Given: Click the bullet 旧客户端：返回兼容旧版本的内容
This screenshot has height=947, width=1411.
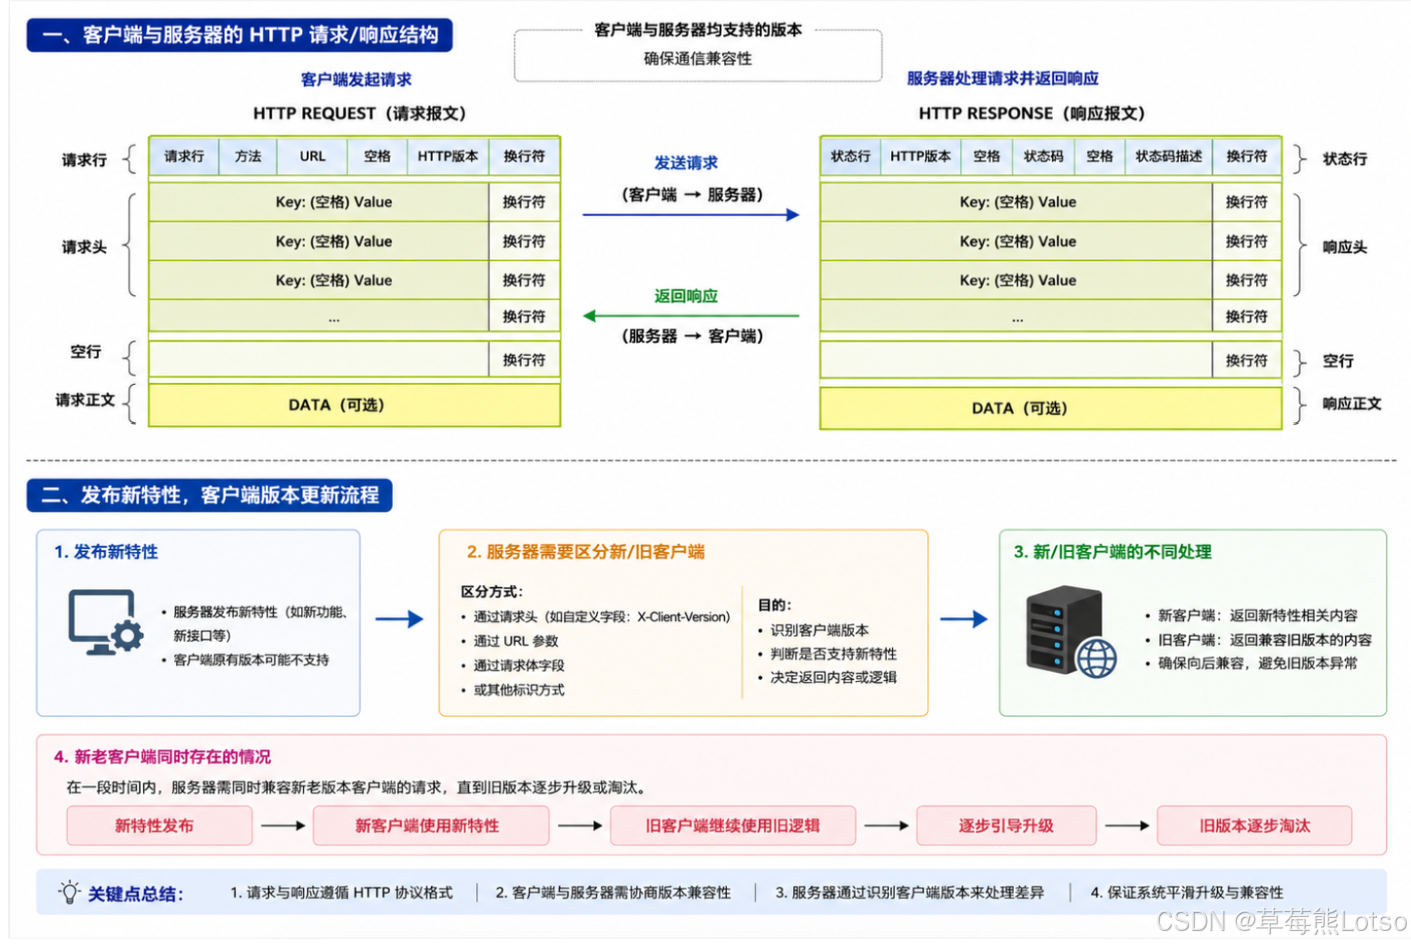Looking at the screenshot, I should coord(1264,640).
